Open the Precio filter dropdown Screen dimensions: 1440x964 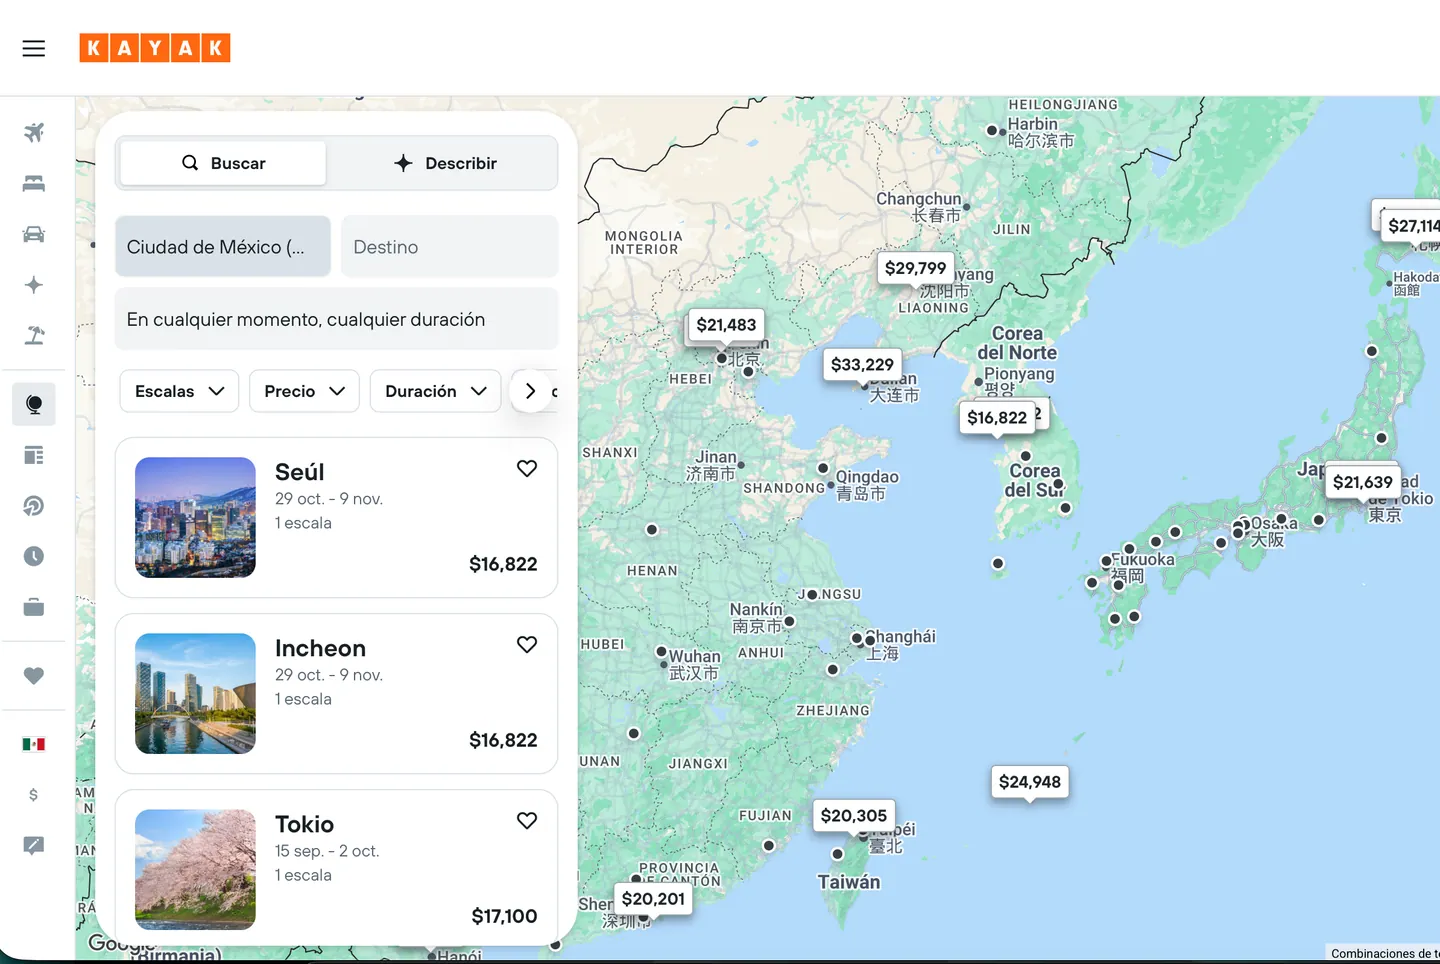coord(304,391)
